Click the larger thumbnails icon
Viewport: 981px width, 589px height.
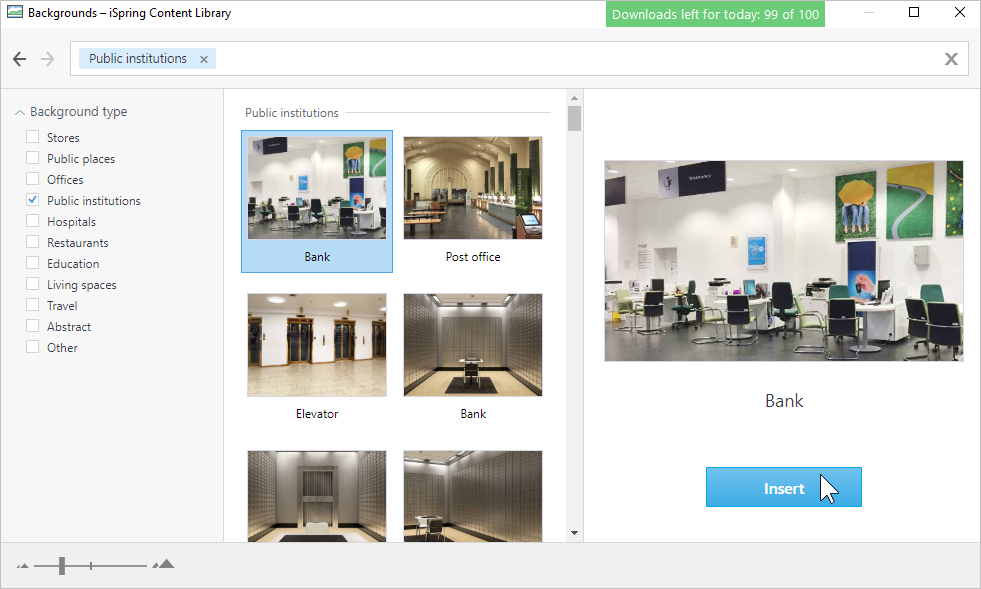[164, 564]
